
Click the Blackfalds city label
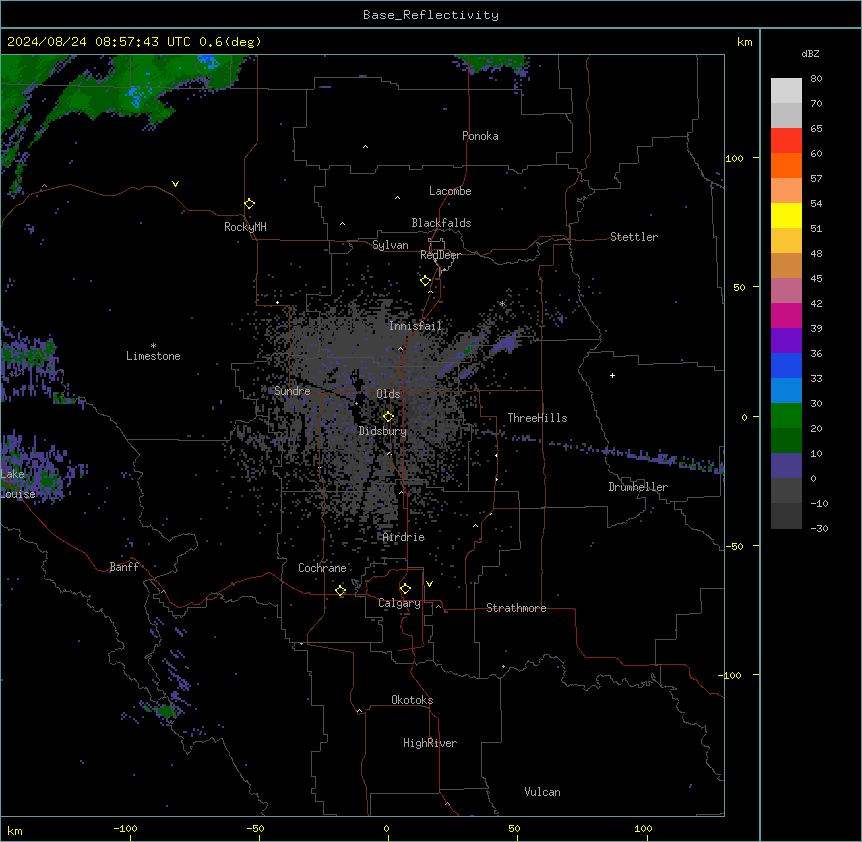pos(441,223)
